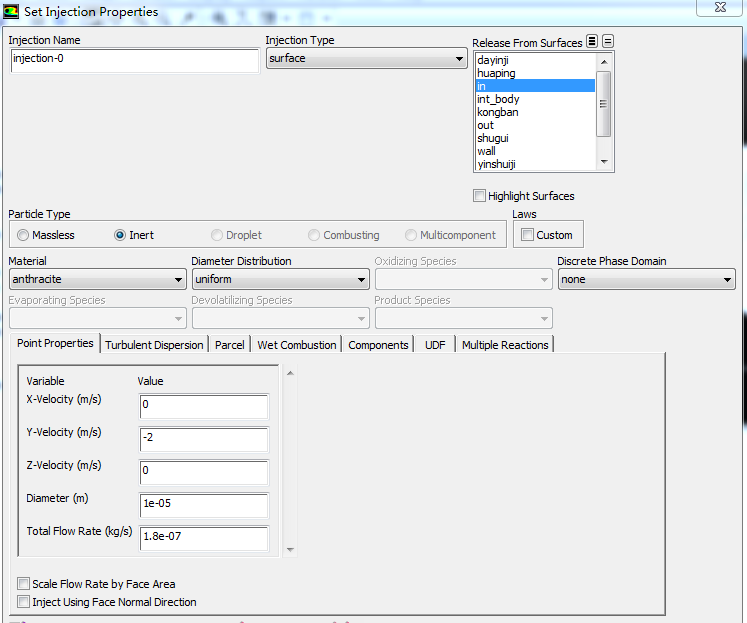This screenshot has width=747, height=623.
Task: Enable Scale Flow Rate by Face Area
Action: pos(23,583)
